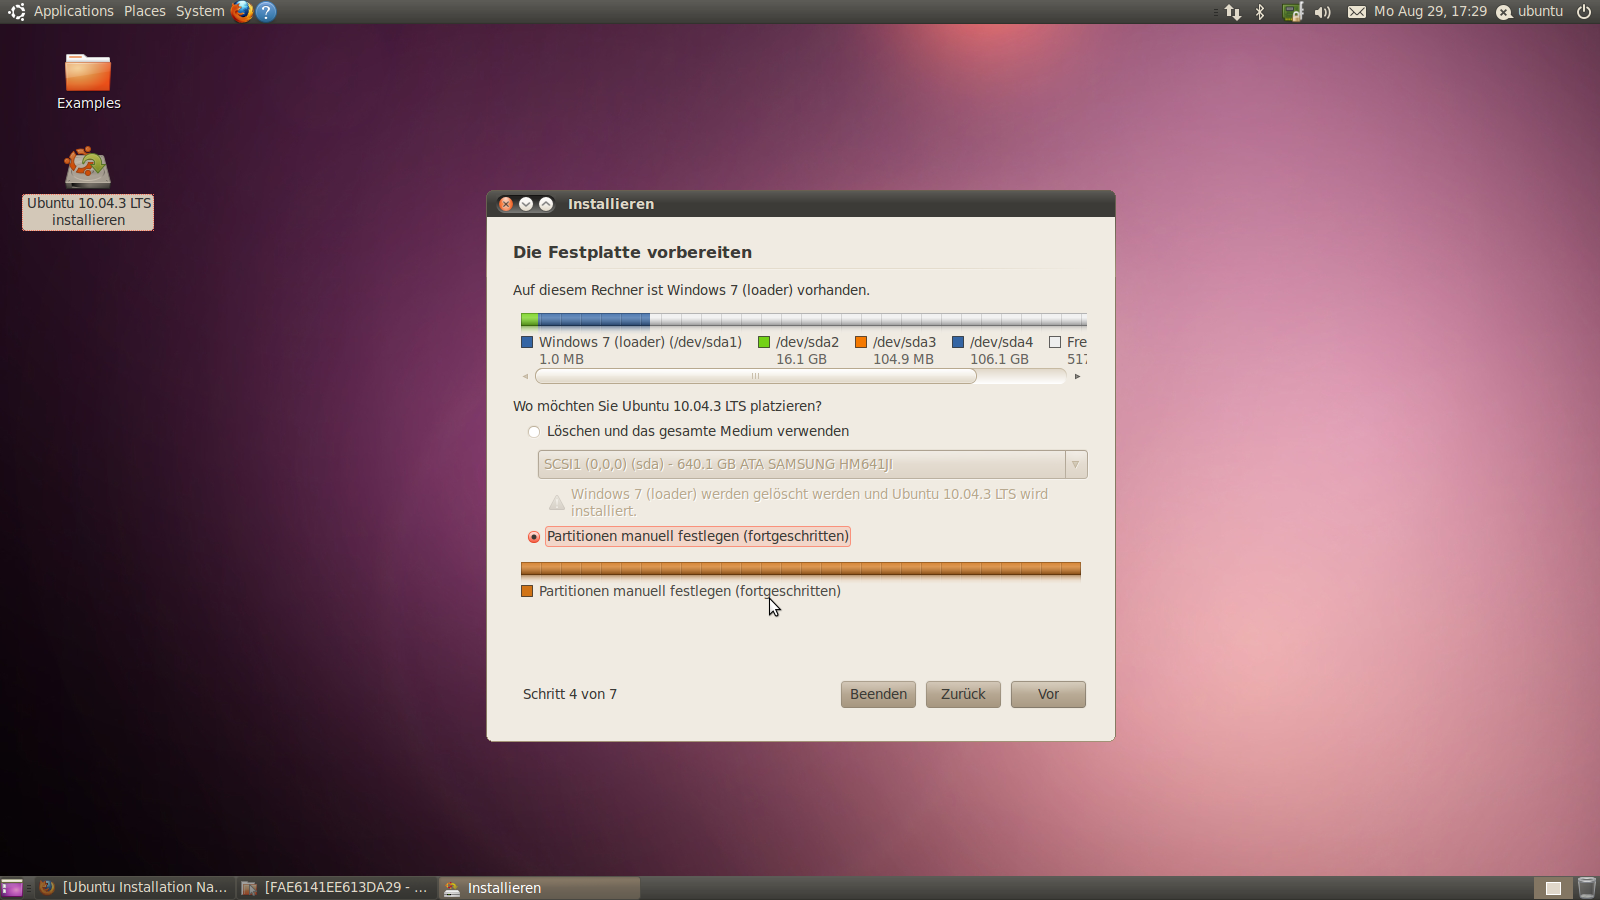This screenshot has height=900, width=1600.
Task: Click the Vor button
Action: coord(1048,694)
